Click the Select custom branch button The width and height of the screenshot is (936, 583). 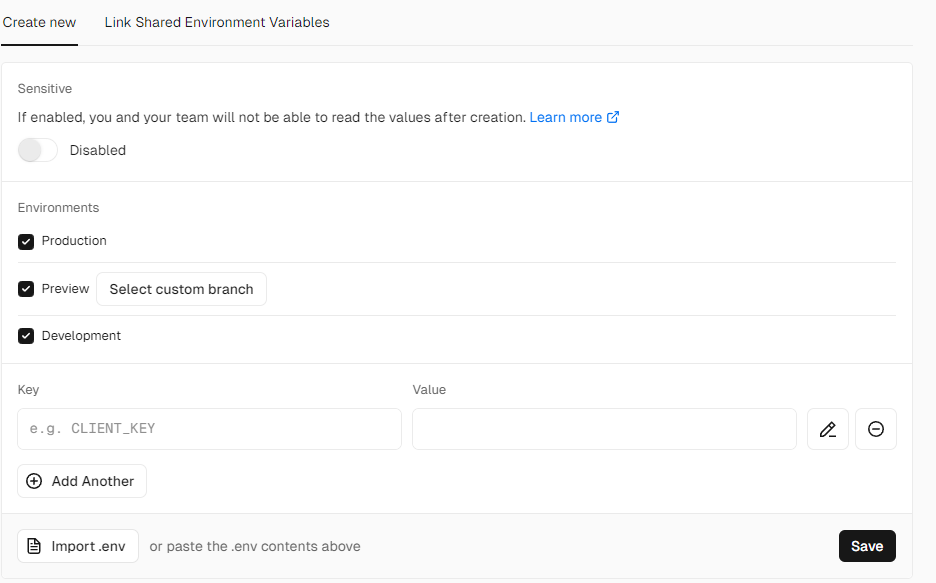pos(181,289)
